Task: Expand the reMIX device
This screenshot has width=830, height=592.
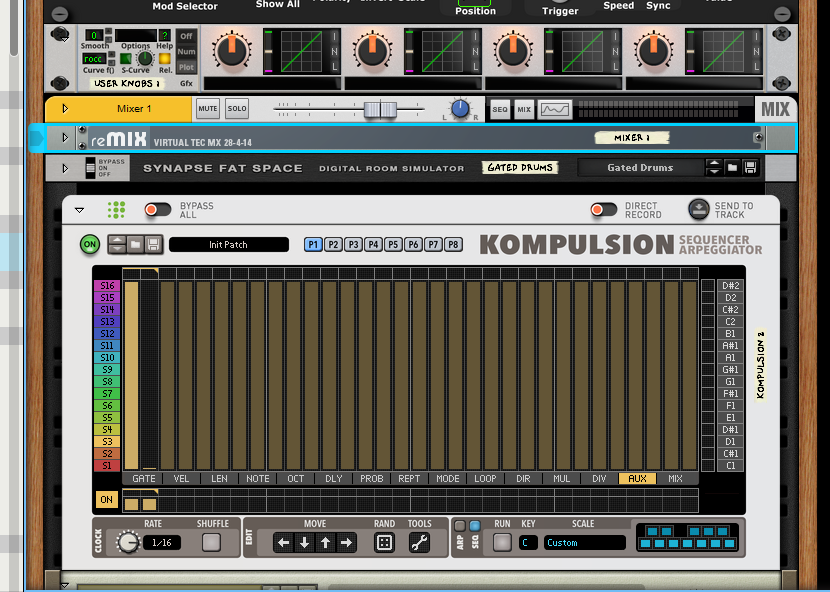Action: [x=65, y=138]
